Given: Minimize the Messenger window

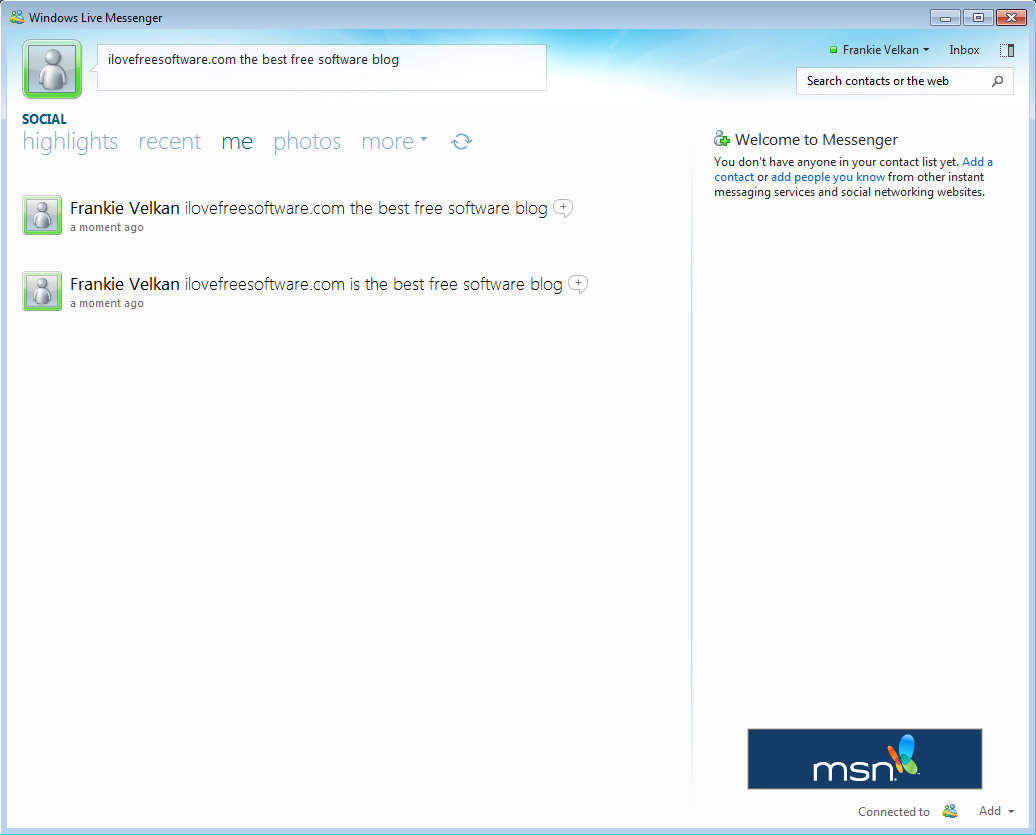Looking at the screenshot, I should click(945, 18).
